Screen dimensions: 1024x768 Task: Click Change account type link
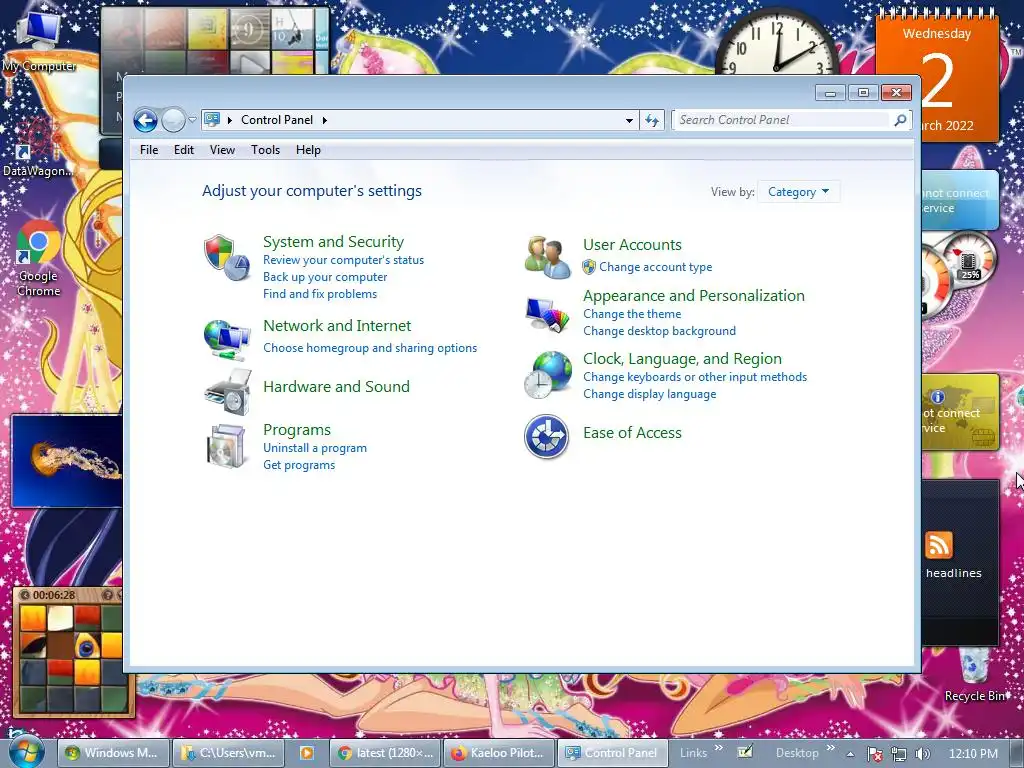(x=656, y=267)
